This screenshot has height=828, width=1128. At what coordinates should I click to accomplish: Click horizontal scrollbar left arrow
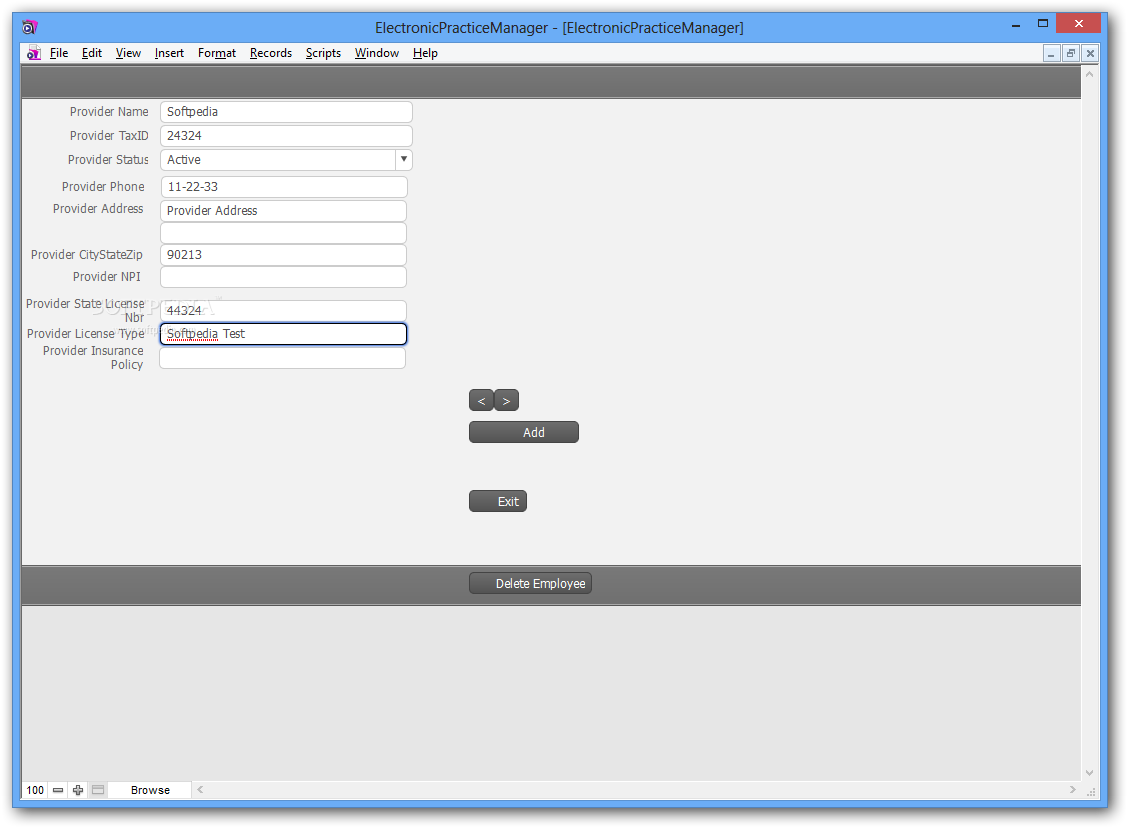pyautogui.click(x=201, y=790)
